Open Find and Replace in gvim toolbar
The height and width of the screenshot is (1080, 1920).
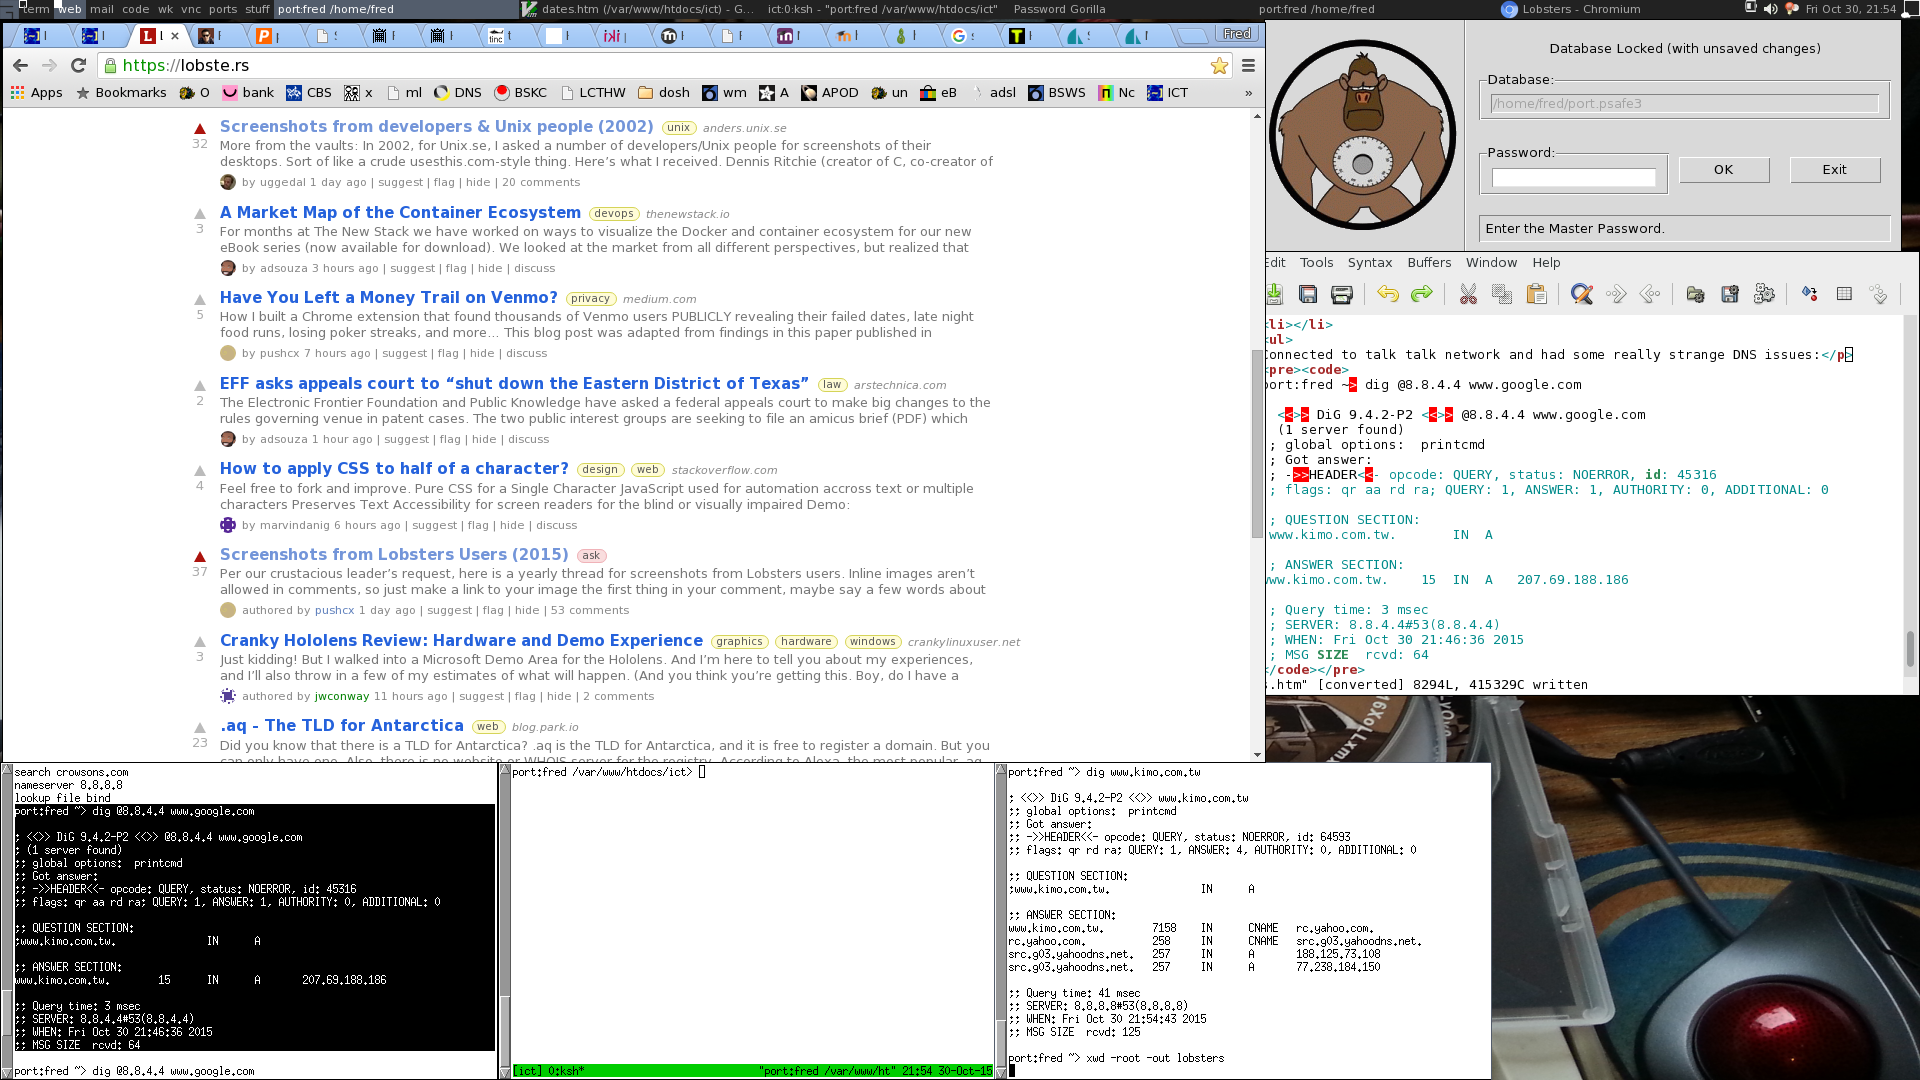[x=1581, y=294]
